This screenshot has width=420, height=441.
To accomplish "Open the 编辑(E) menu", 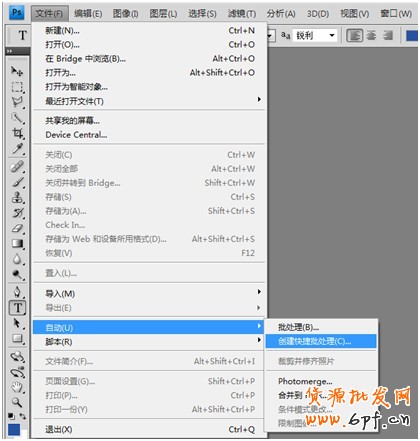I will [88, 13].
